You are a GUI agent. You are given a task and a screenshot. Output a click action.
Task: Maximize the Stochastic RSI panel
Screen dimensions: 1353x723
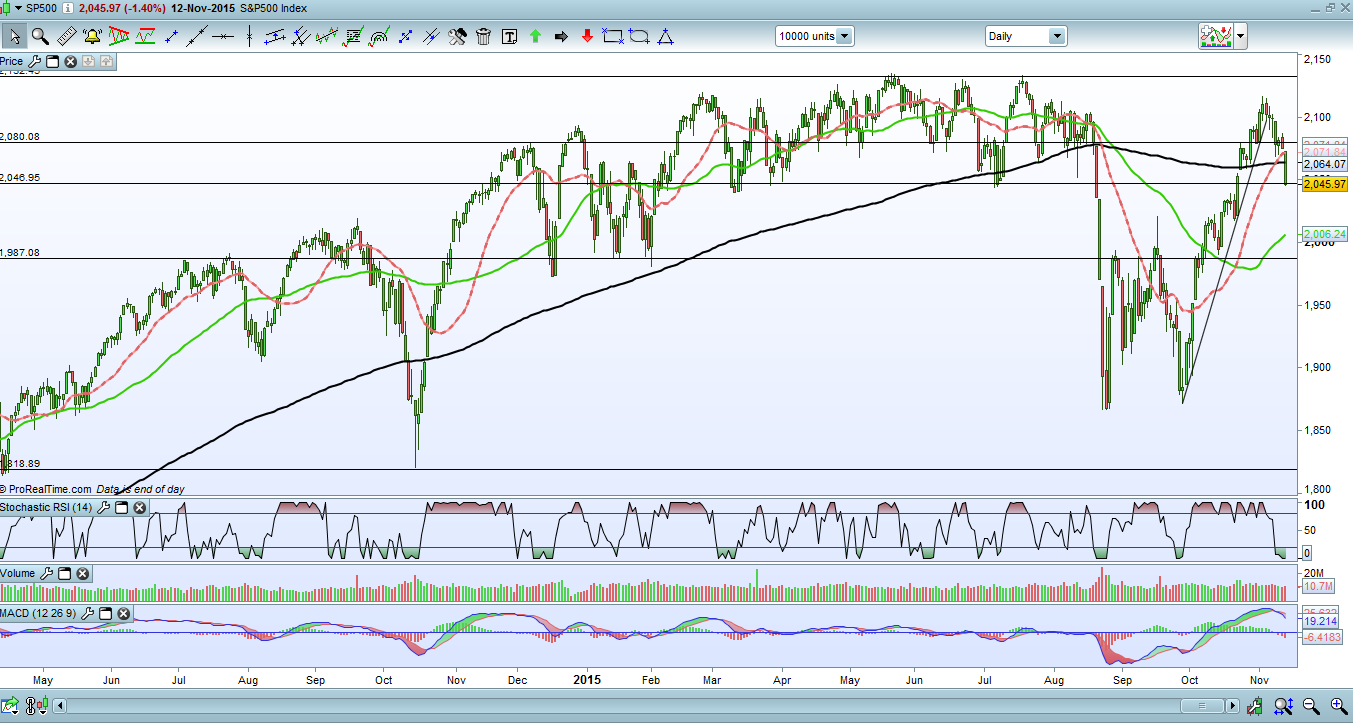tap(122, 508)
